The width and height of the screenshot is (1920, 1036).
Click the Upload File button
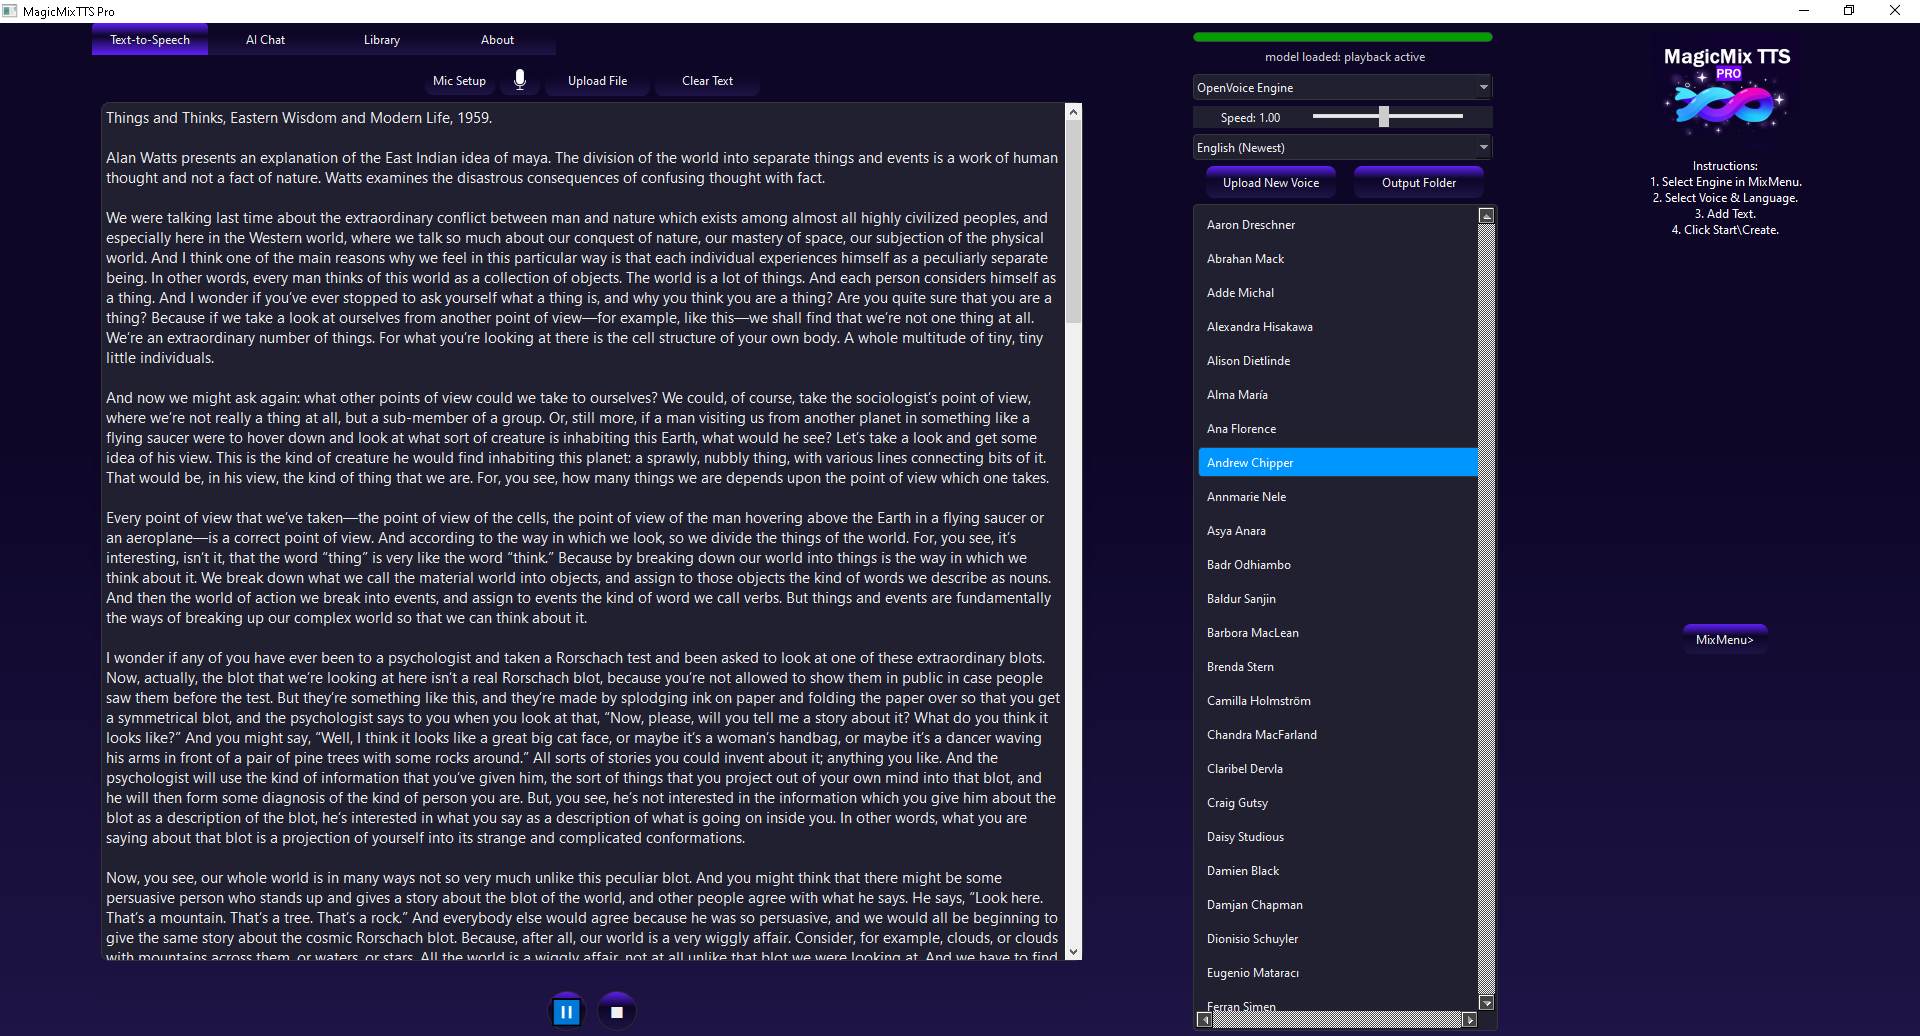coord(598,81)
